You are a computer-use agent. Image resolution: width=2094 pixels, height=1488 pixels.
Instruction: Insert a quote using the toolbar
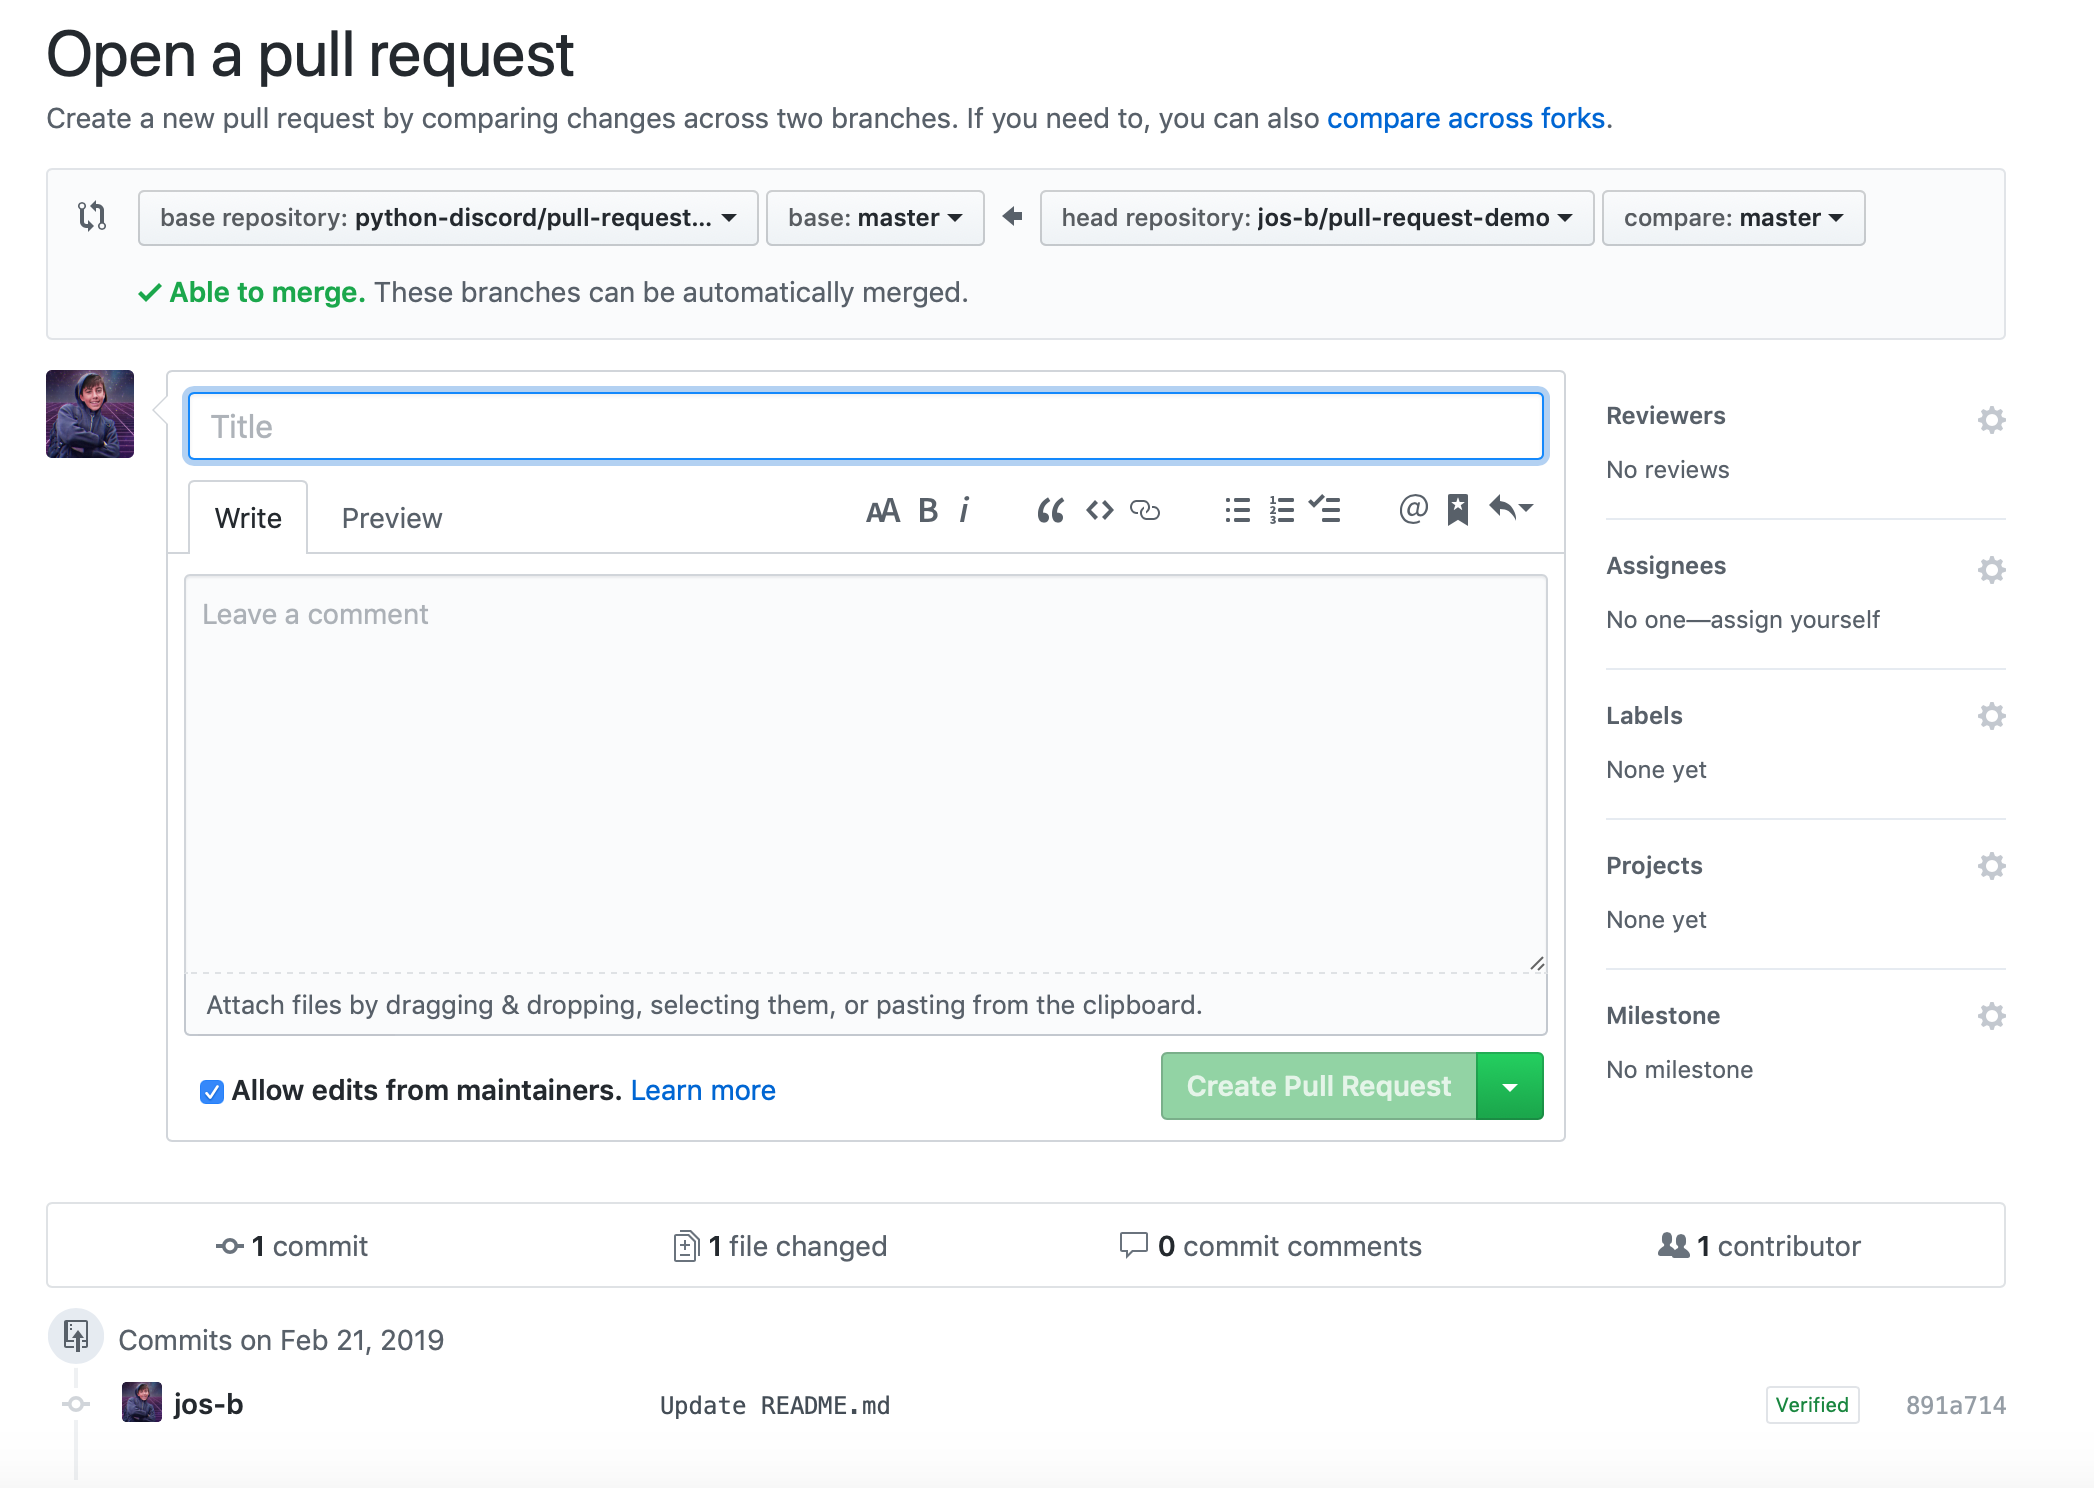[1050, 511]
